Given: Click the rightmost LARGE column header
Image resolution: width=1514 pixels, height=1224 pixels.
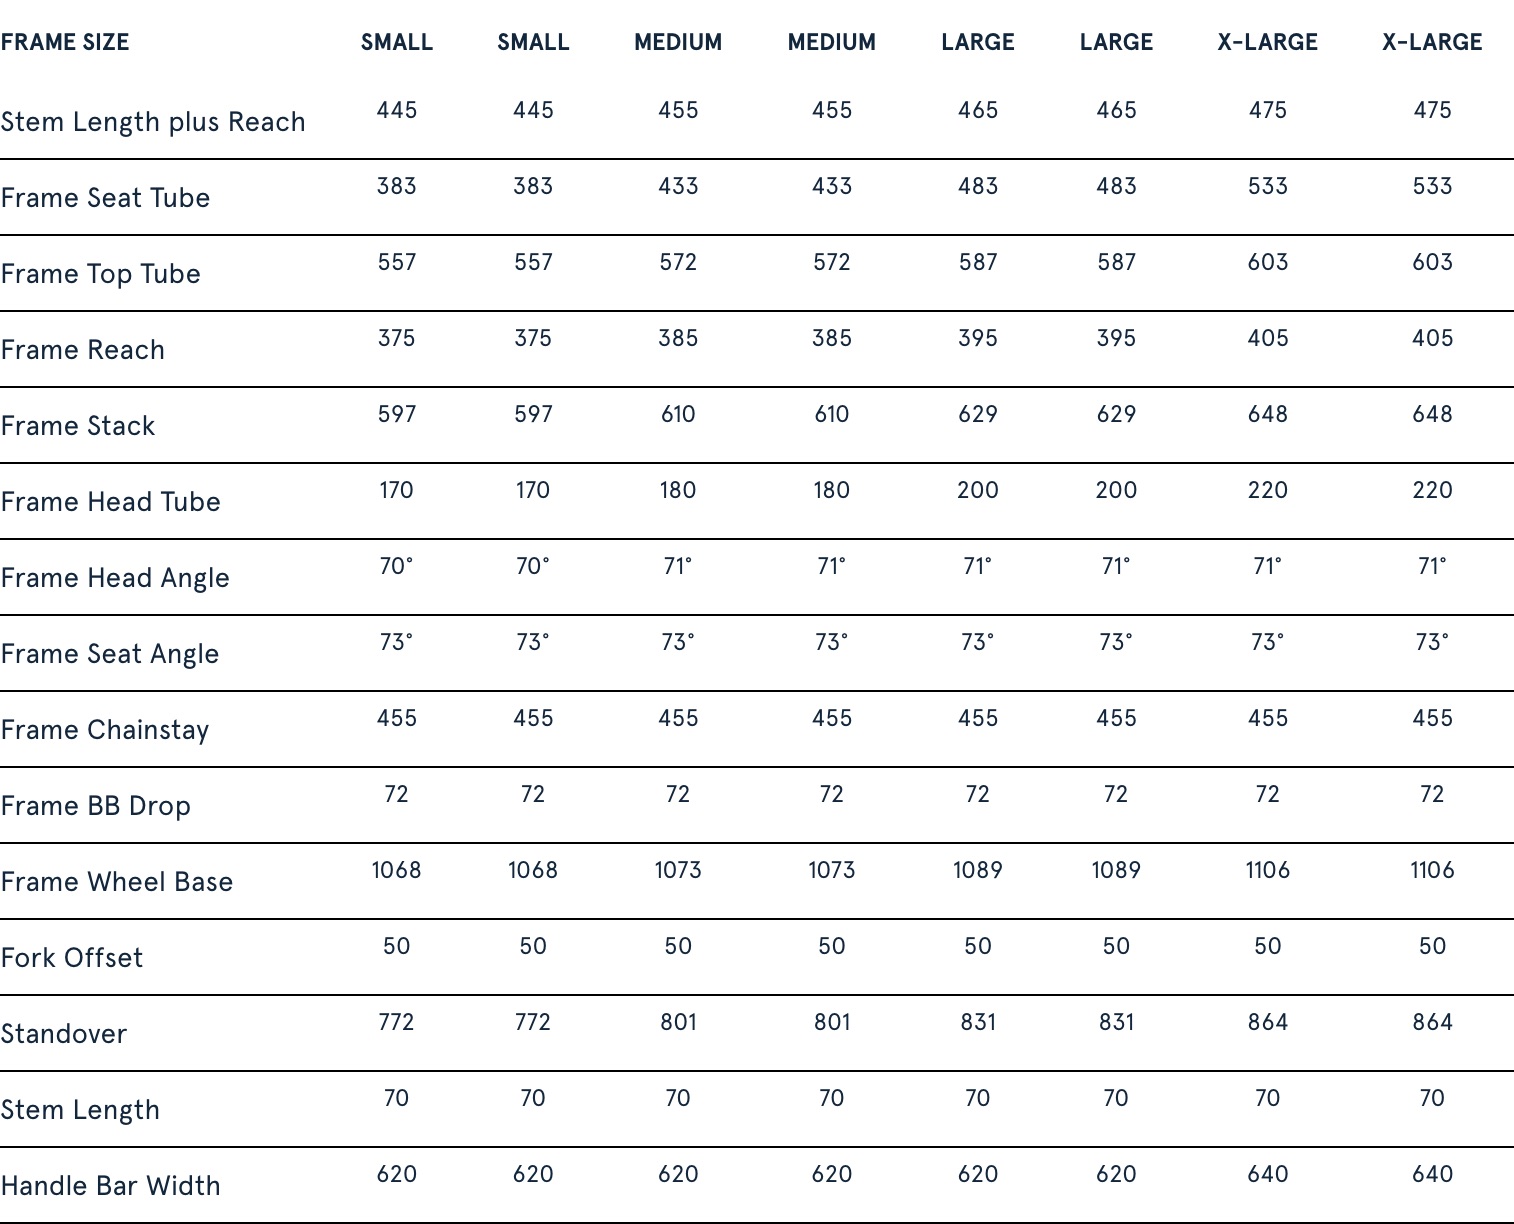Looking at the screenshot, I should (1116, 42).
